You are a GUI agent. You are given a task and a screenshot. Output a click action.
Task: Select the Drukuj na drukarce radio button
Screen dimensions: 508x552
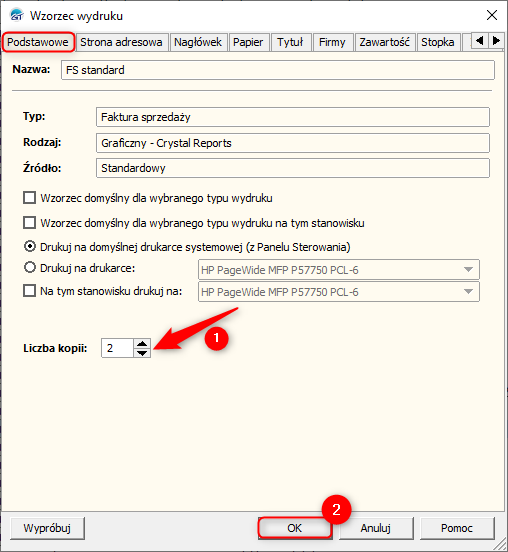(30, 268)
